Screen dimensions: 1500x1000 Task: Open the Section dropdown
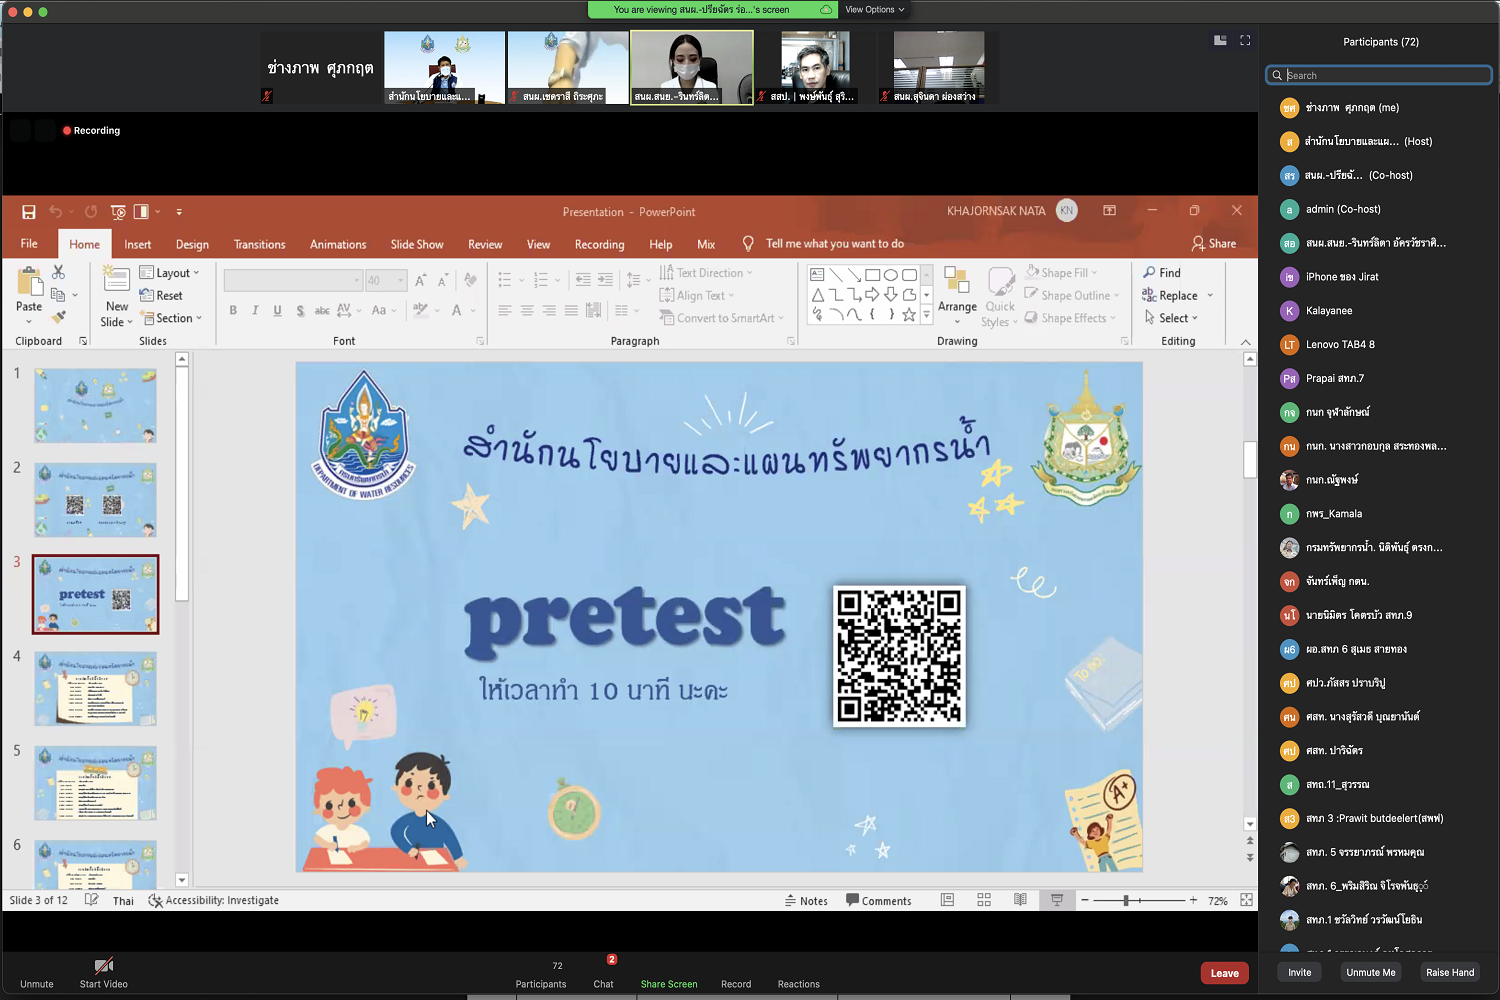[x=172, y=318]
